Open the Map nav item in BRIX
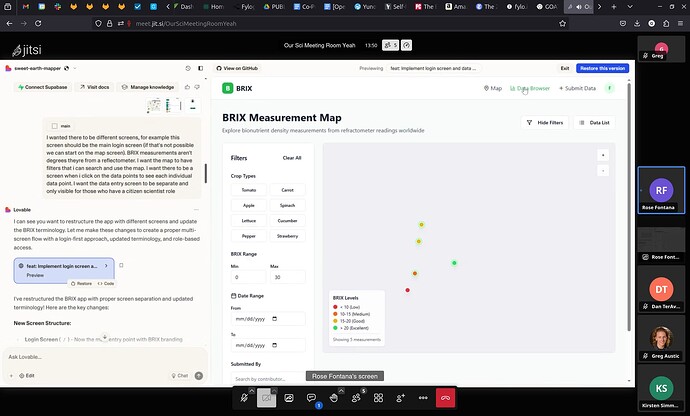This screenshot has width=690, height=416. coord(493,88)
